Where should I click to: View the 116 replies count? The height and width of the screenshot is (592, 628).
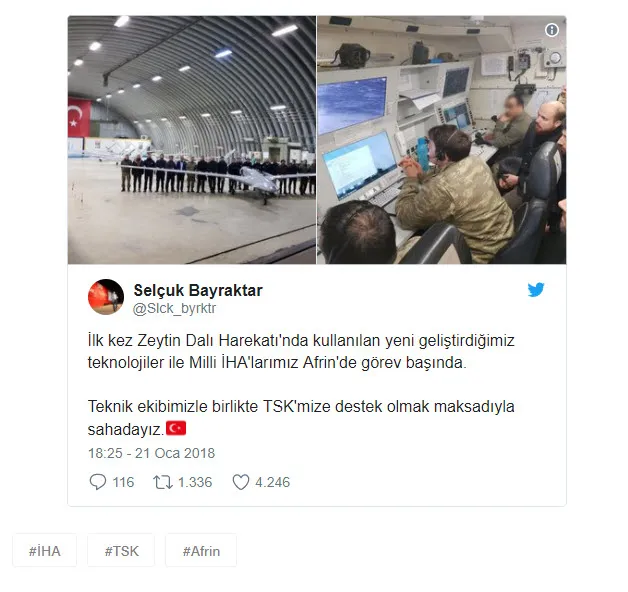pos(123,482)
